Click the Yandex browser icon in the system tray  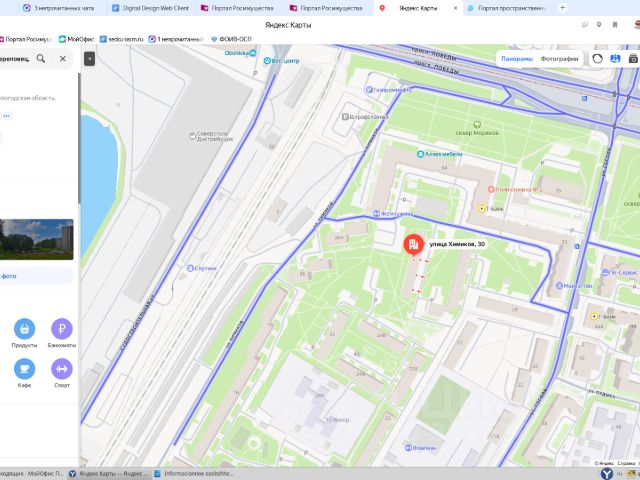coord(607,473)
